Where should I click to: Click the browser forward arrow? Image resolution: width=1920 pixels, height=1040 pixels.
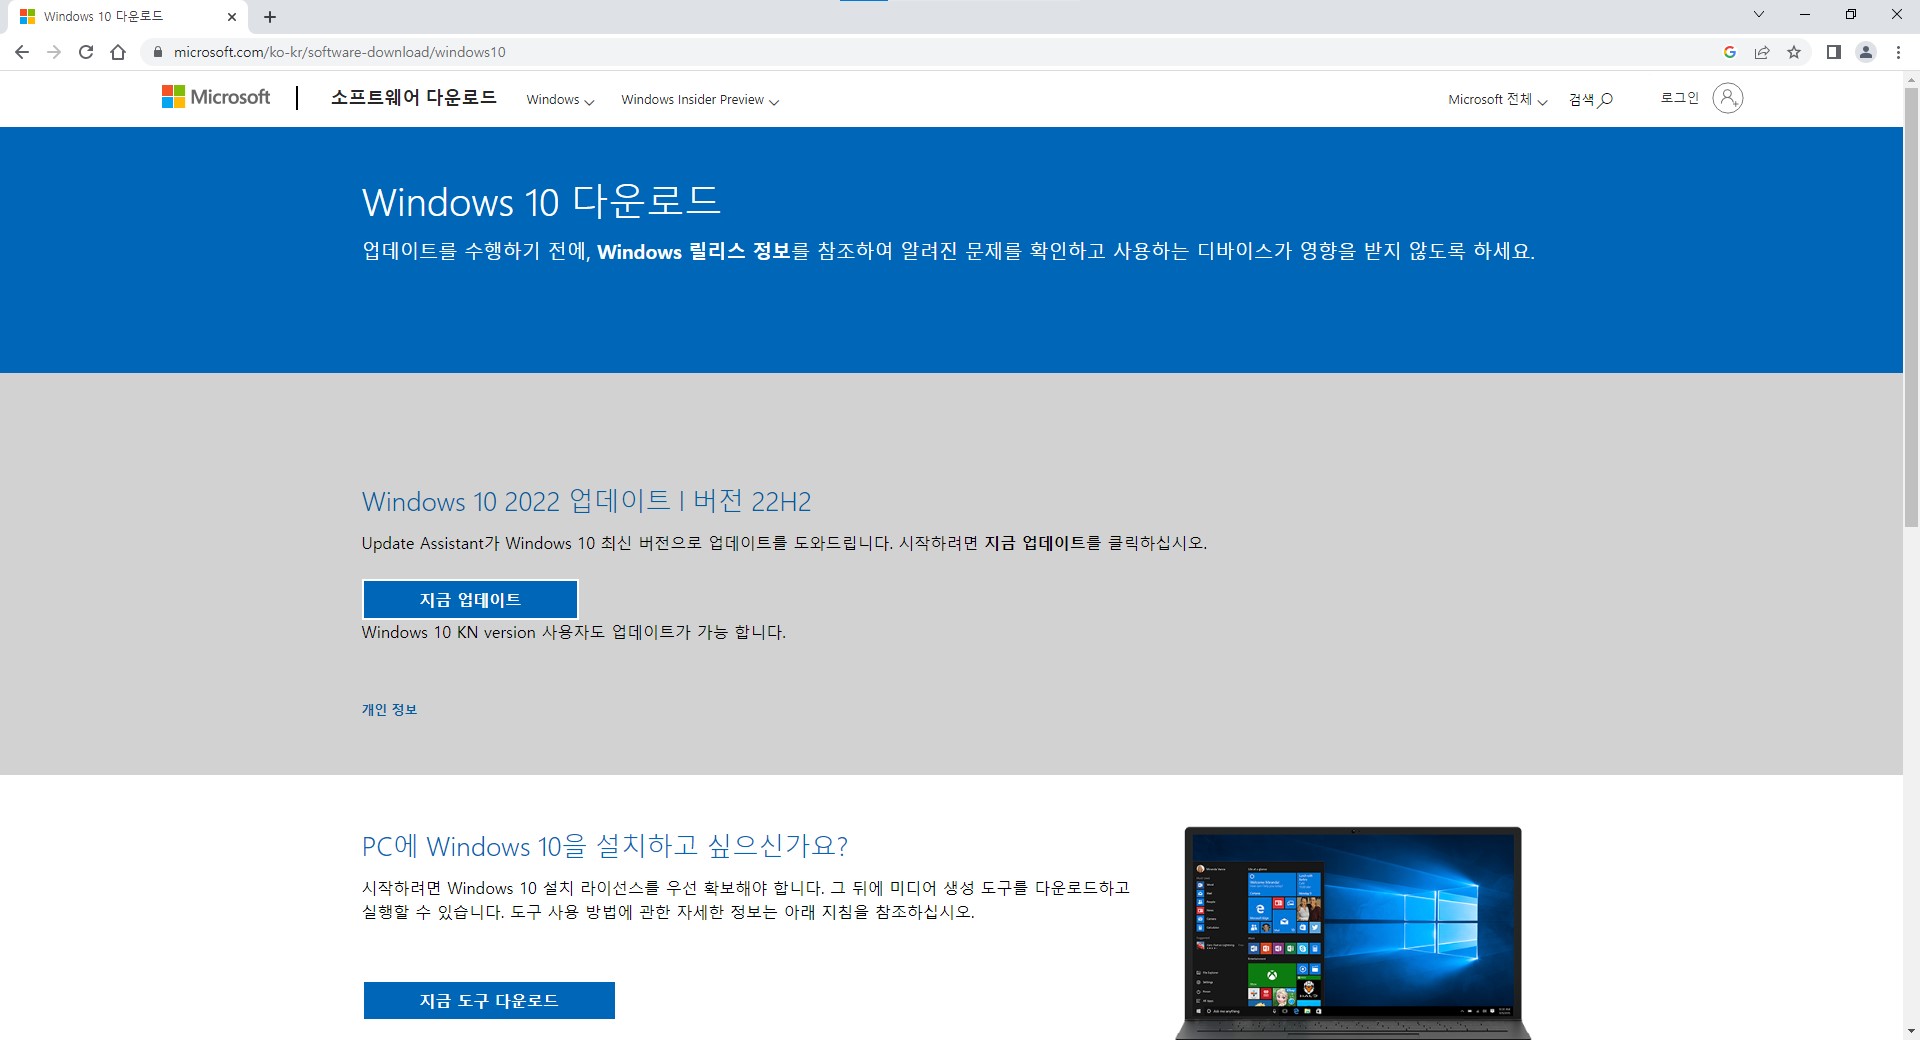[54, 52]
